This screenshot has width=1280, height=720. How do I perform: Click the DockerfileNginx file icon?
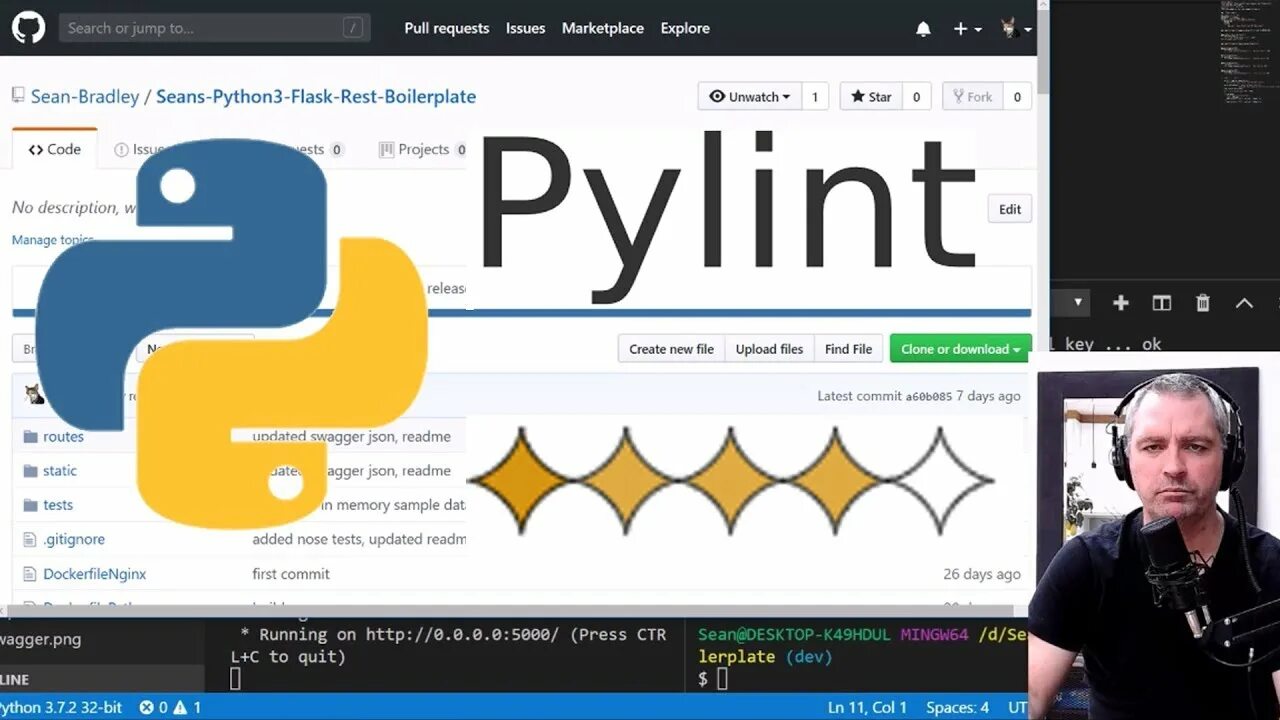click(x=30, y=574)
